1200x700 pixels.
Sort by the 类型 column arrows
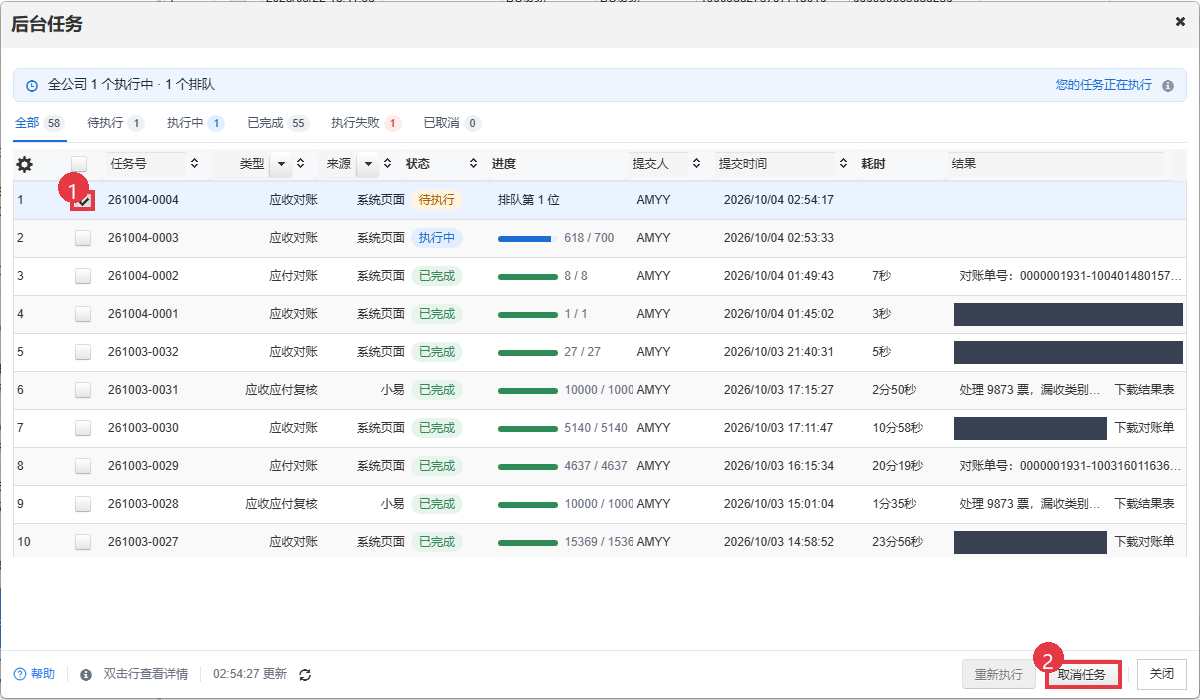pos(300,163)
